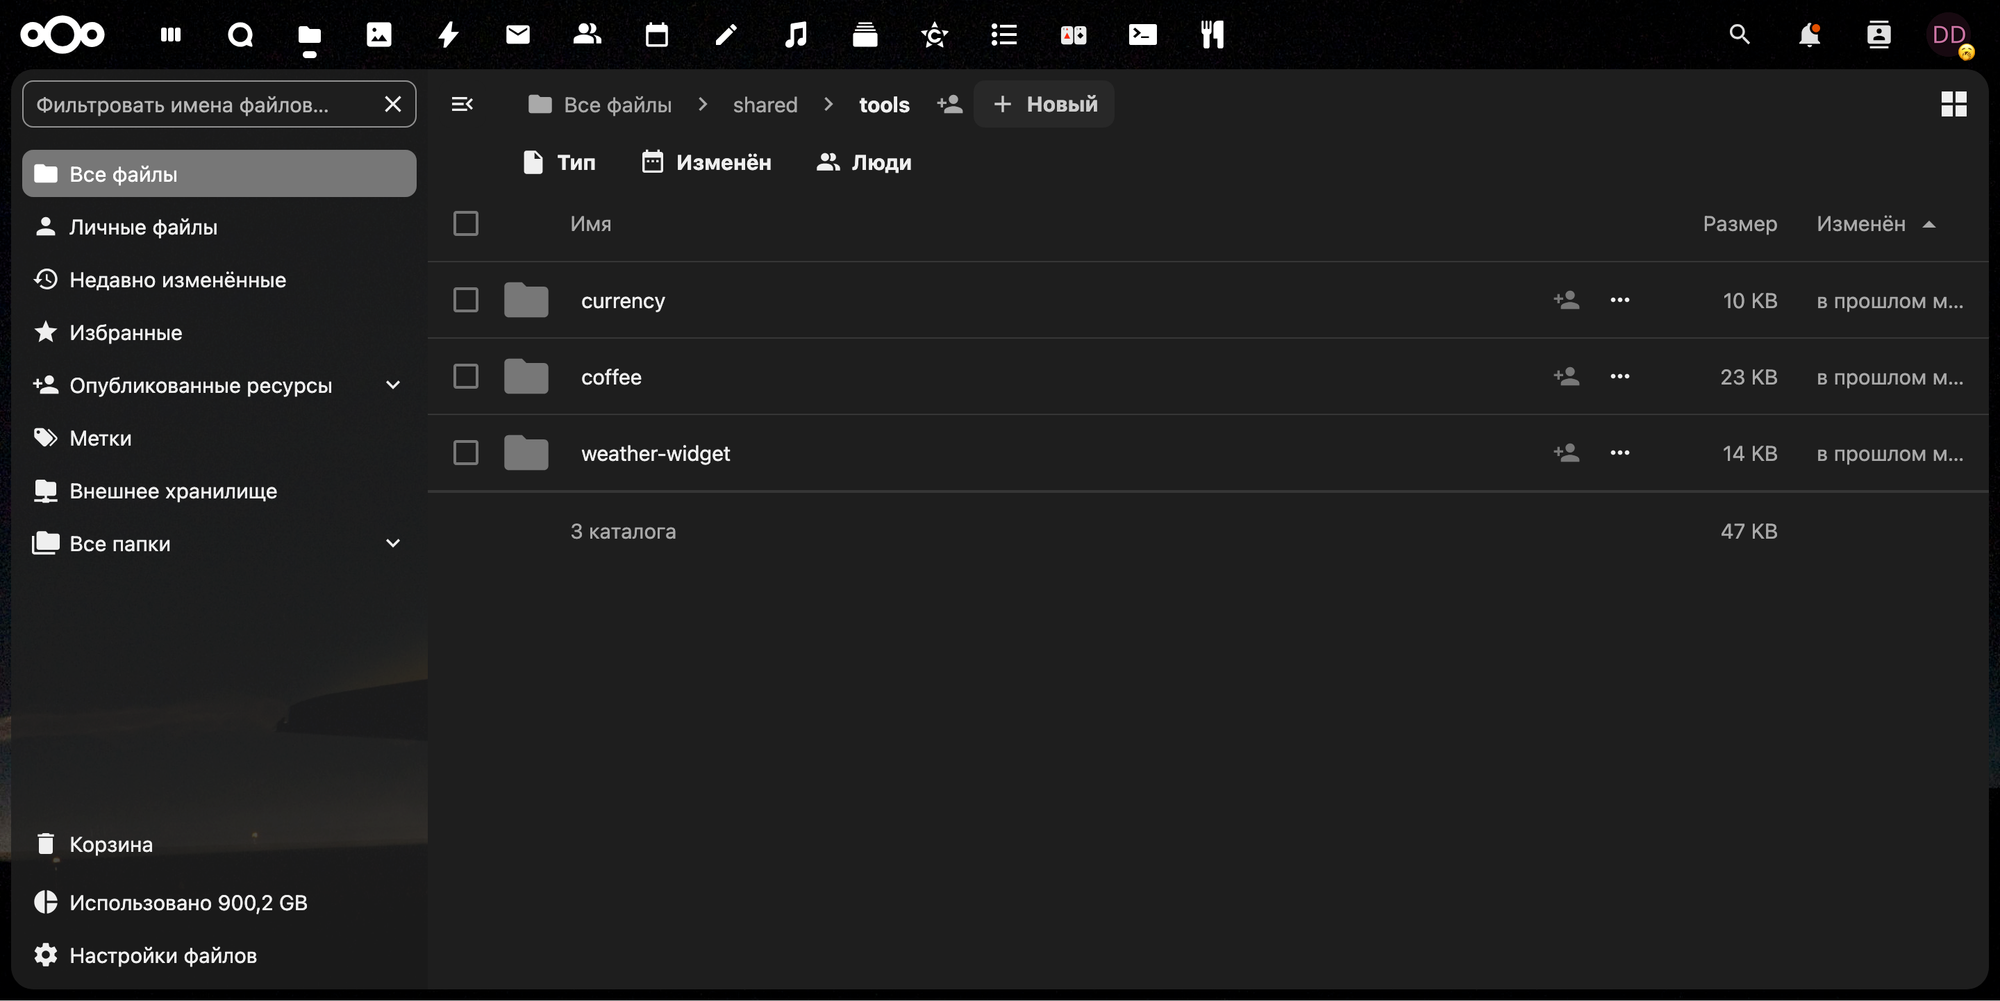Launch the Music app icon
Viewport: 2000px width, 1001px height.
point(795,35)
